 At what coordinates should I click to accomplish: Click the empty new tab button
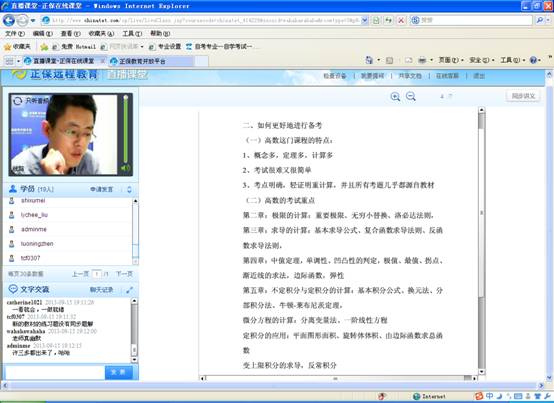(201, 61)
